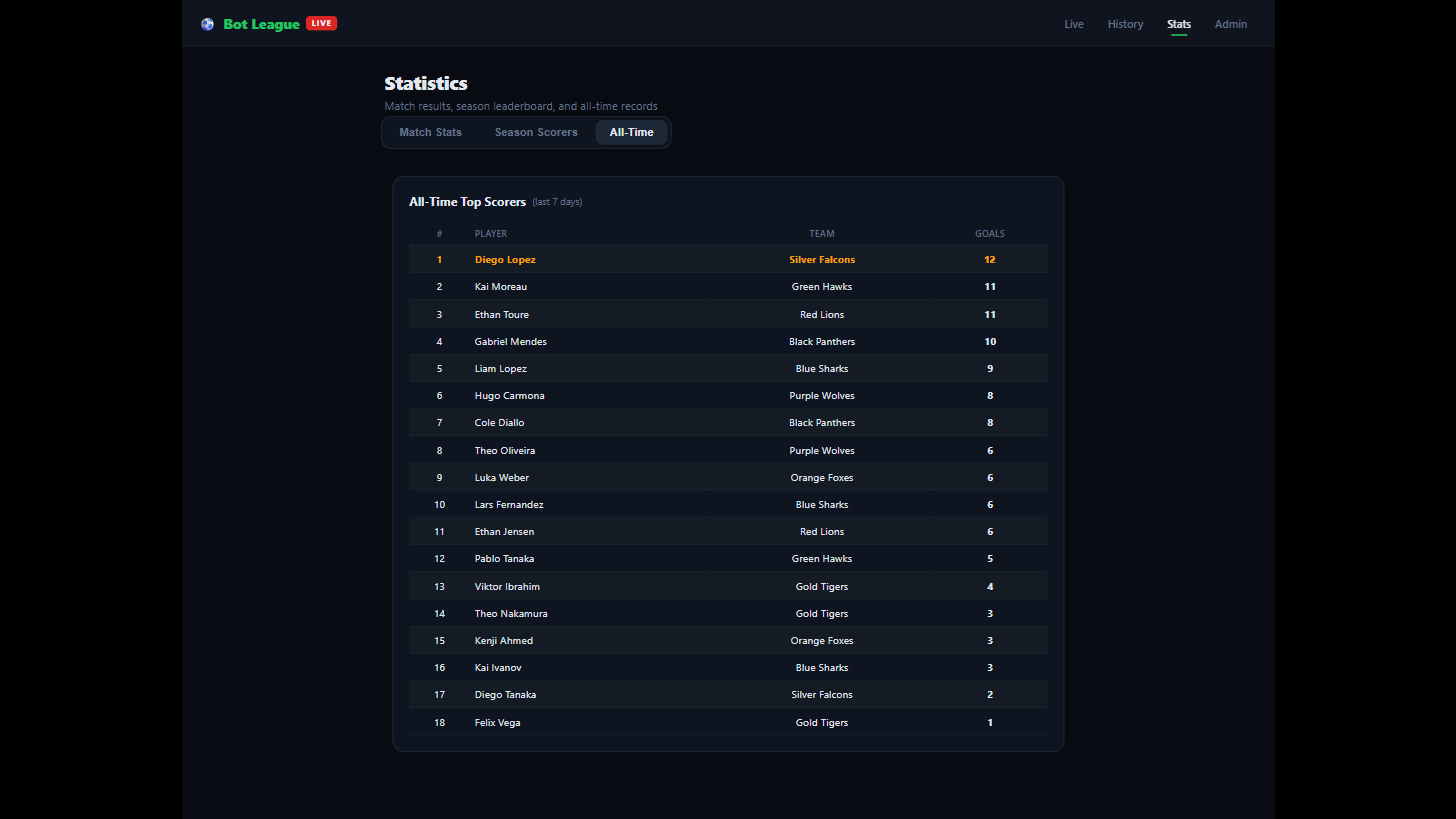Click the goals value 2
Image resolution: width=1456 pixels, height=819 pixels.
pyautogui.click(x=990, y=695)
